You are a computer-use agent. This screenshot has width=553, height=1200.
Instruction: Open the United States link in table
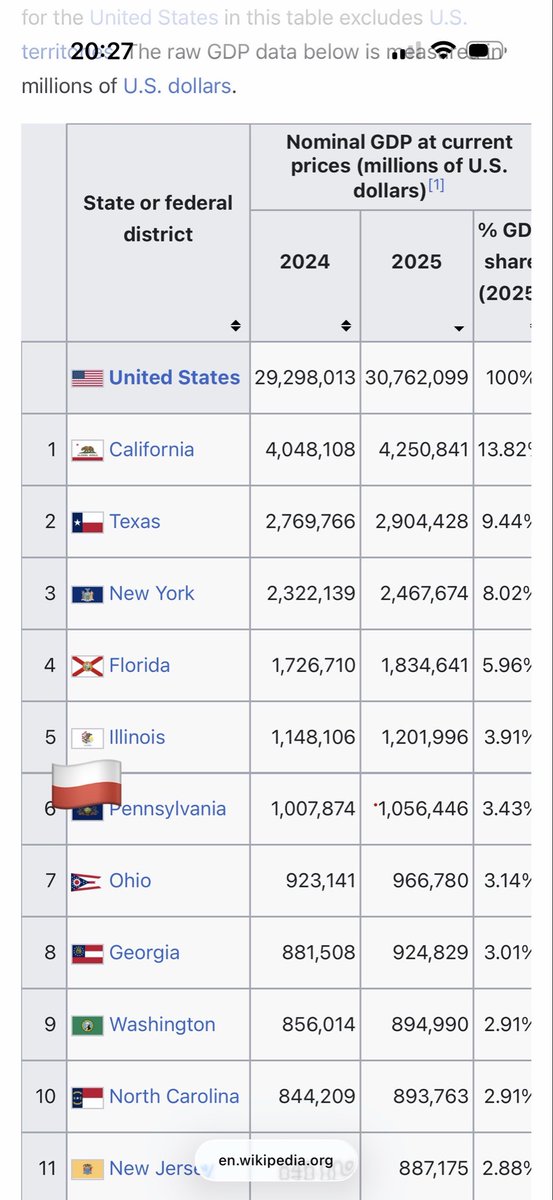pyautogui.click(x=174, y=377)
